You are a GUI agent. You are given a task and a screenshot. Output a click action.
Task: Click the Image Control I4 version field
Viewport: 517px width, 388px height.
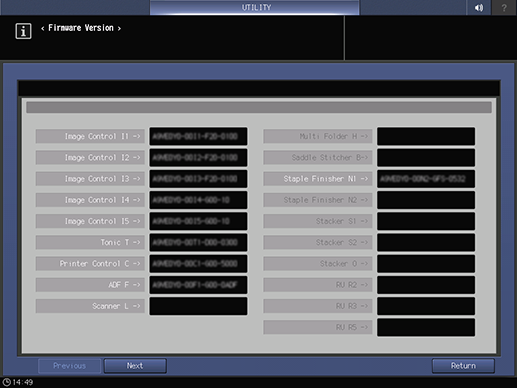(198, 200)
